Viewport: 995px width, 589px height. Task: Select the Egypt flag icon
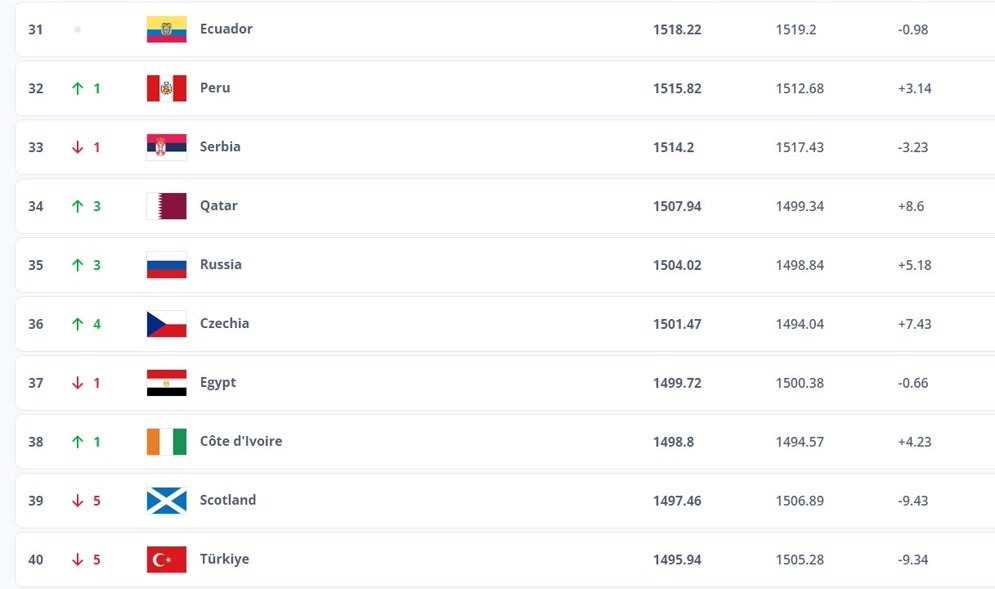click(166, 383)
